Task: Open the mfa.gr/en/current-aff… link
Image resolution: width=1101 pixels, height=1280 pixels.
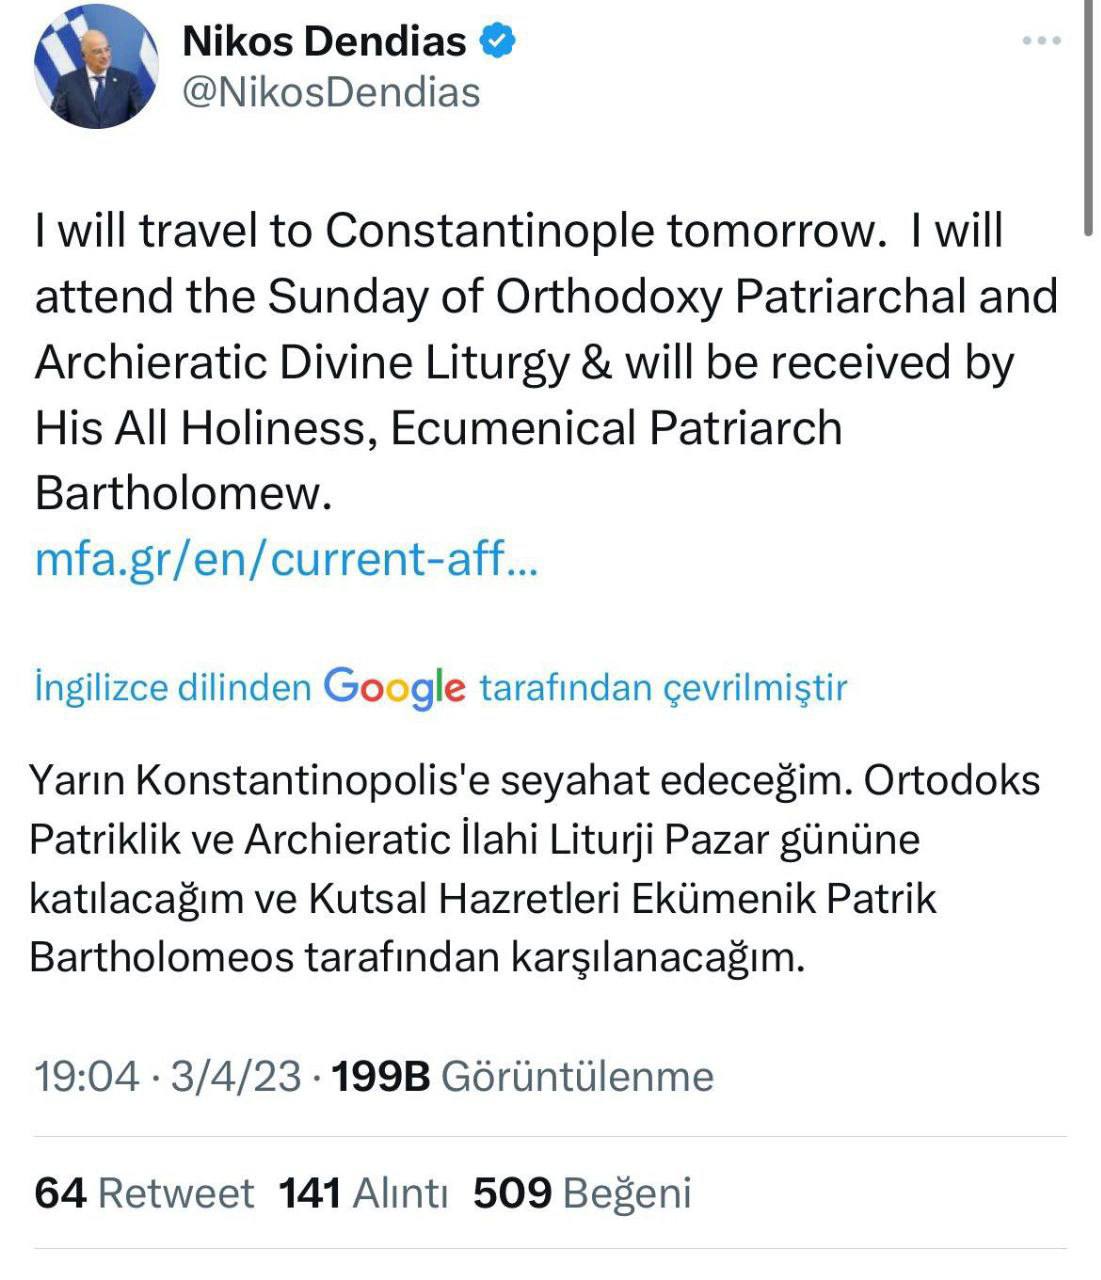Action: 286,558
